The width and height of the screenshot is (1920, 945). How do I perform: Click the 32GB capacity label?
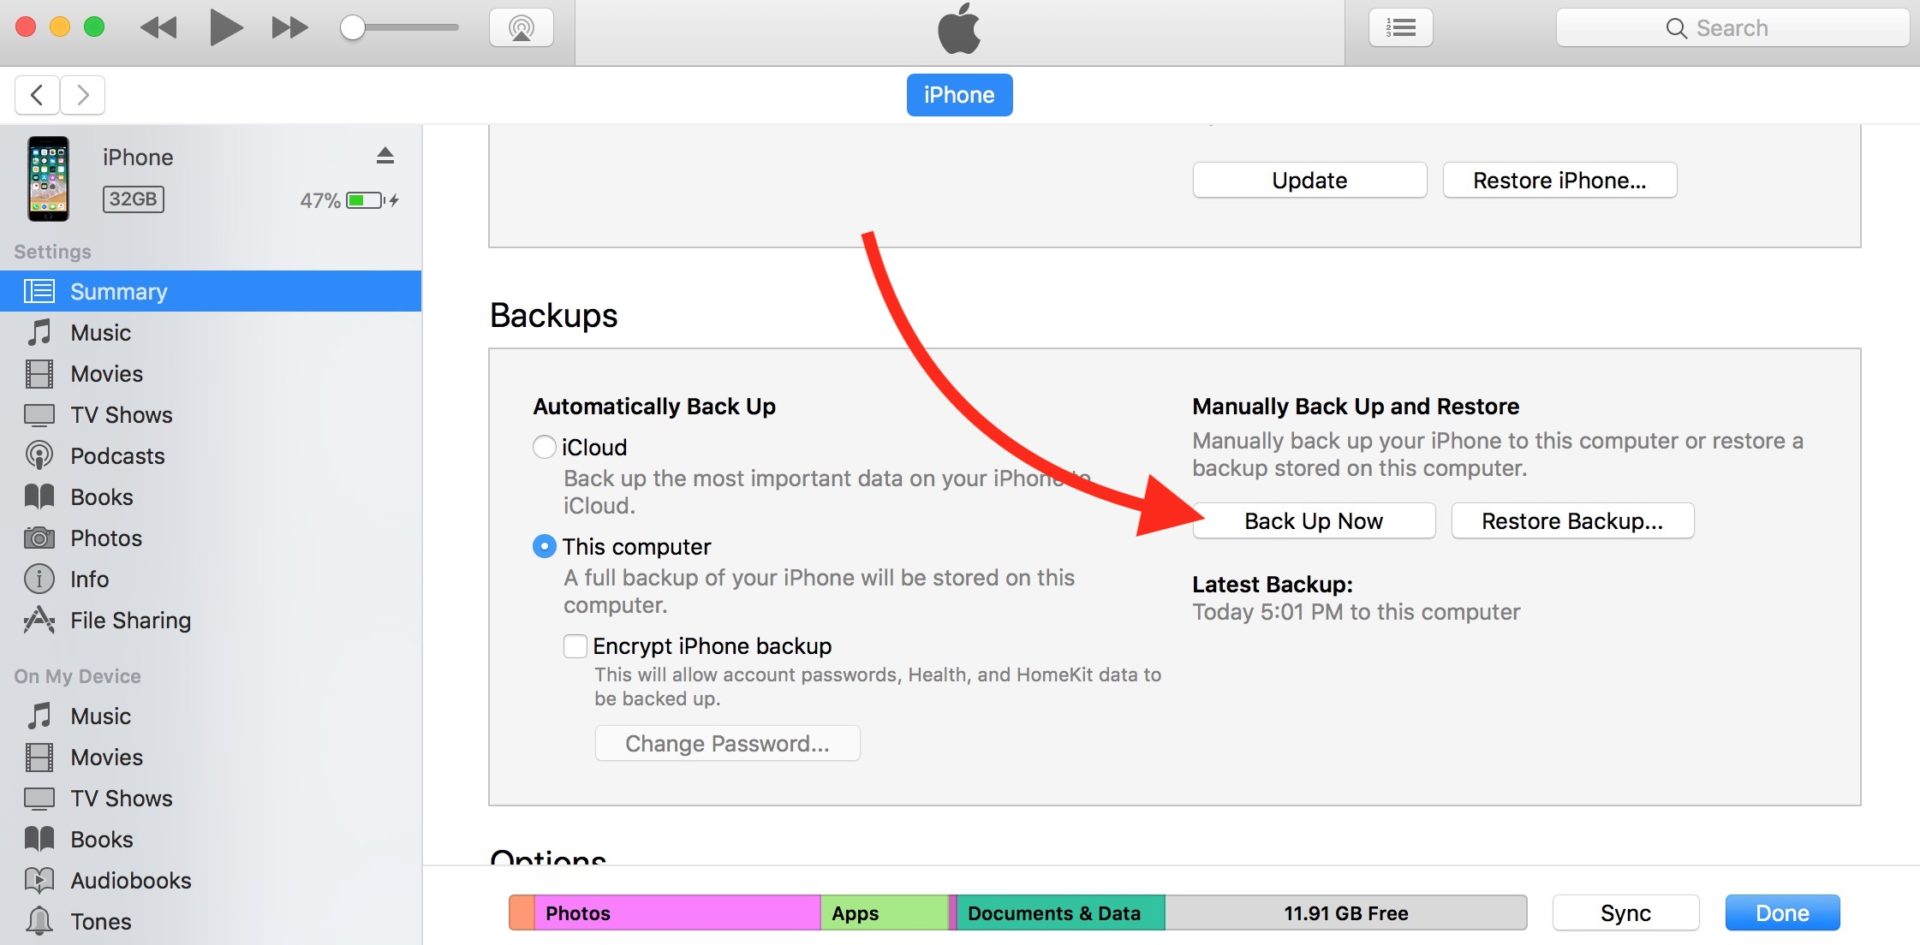coord(133,199)
